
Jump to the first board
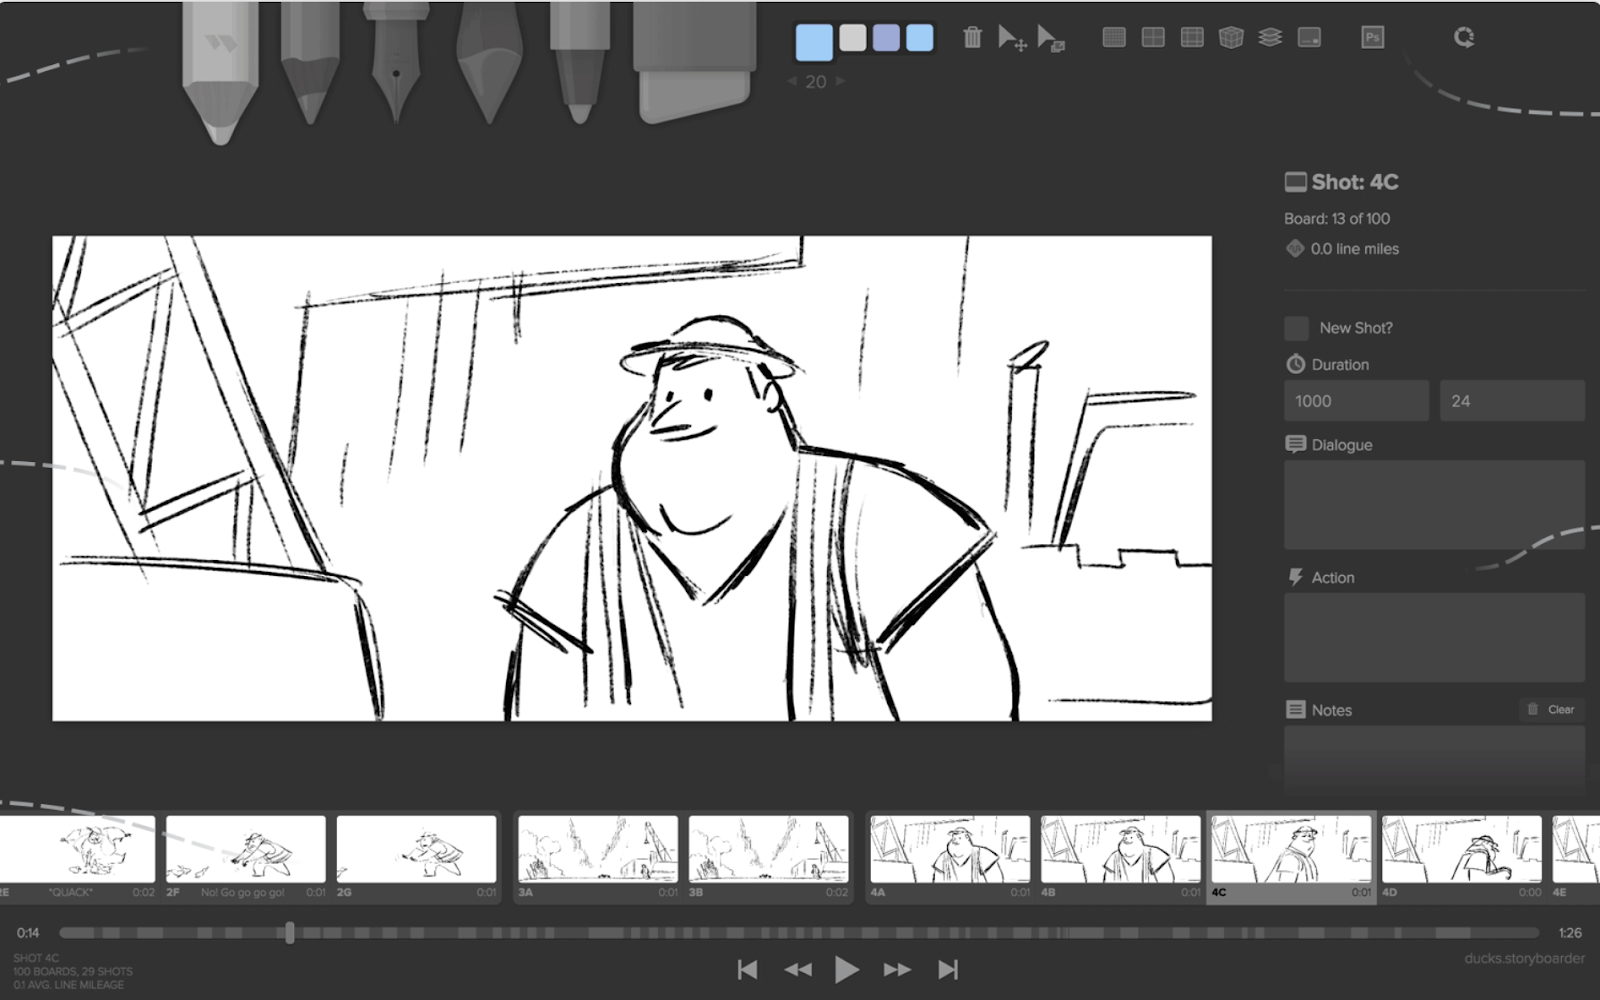(747, 969)
